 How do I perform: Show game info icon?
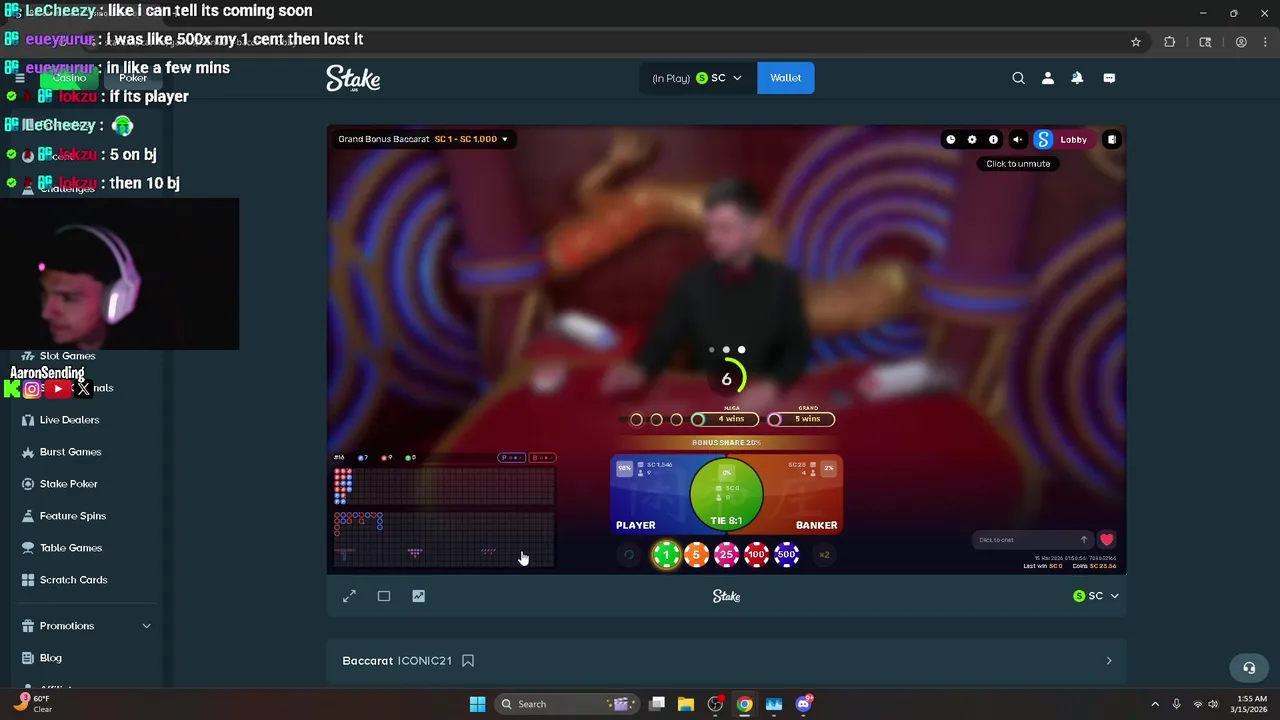click(993, 140)
